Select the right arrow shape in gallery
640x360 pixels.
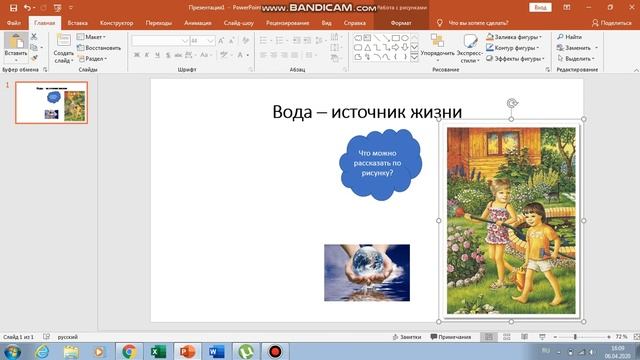(x=396, y=47)
